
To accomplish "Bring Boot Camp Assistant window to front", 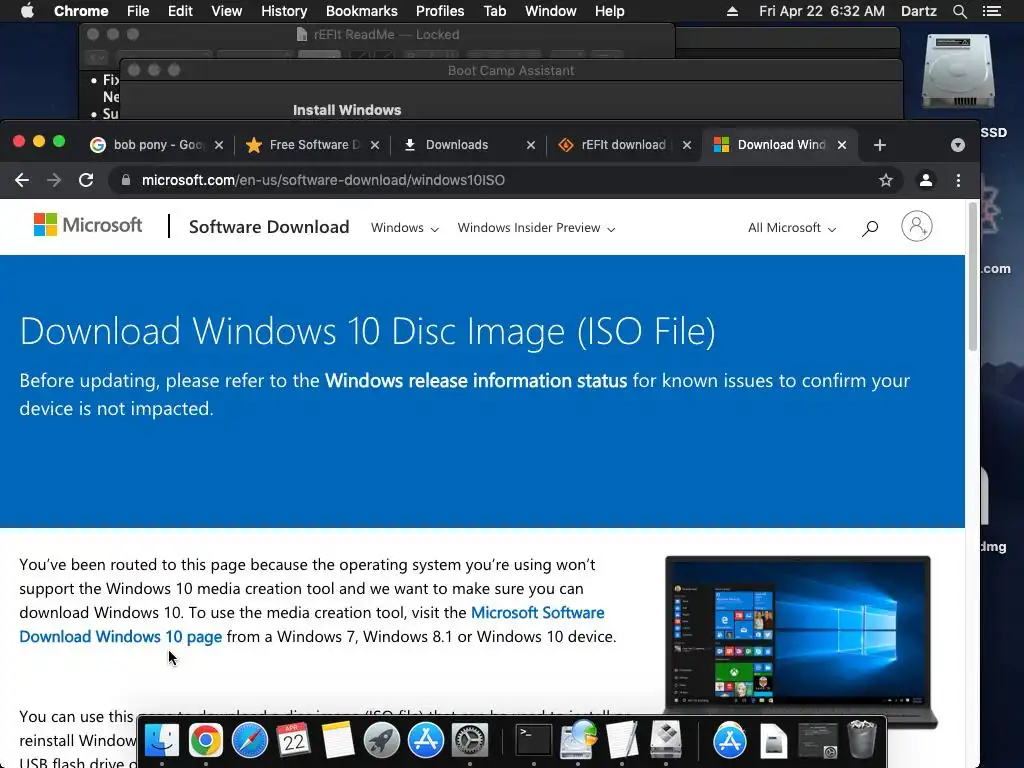I will tap(511, 71).
